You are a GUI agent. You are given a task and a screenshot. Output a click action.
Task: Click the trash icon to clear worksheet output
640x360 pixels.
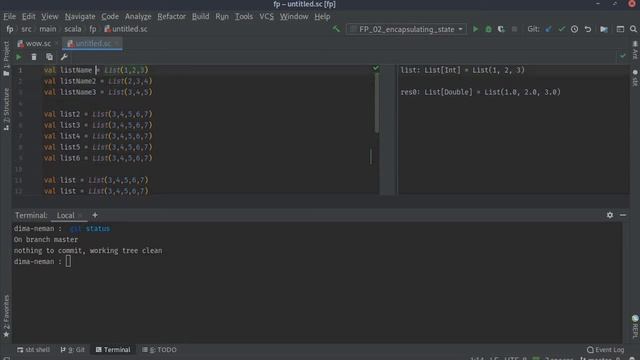34,57
